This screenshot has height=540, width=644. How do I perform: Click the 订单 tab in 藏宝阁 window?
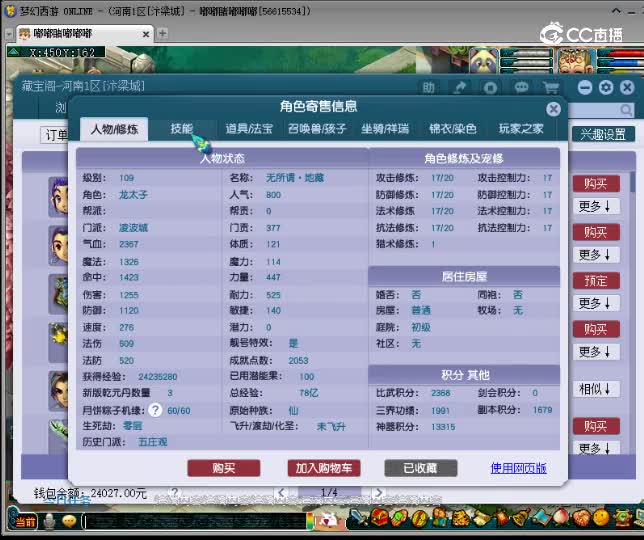[x=54, y=135]
